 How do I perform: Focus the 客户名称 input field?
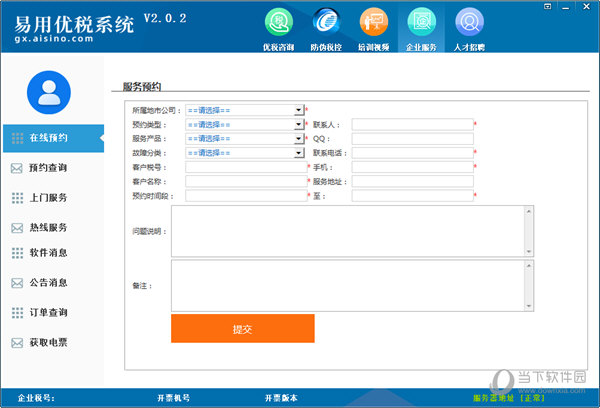point(246,181)
